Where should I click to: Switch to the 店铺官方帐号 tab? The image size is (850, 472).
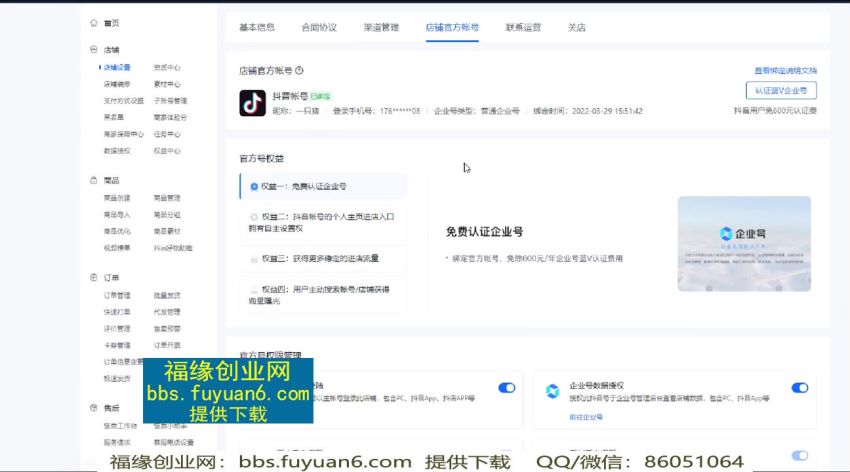point(452,27)
